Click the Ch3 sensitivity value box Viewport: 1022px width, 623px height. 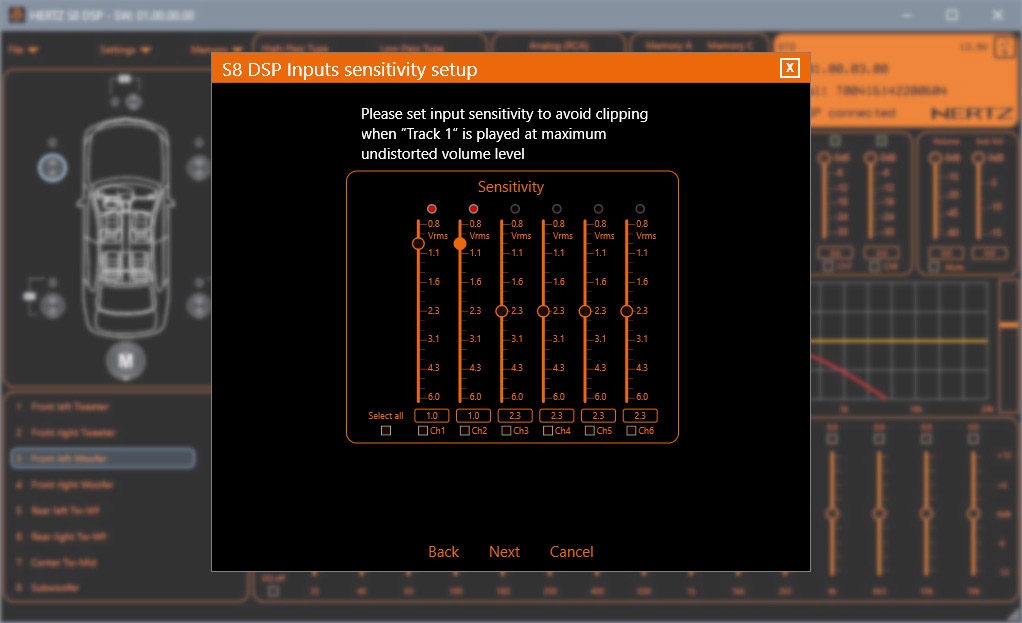click(x=515, y=415)
